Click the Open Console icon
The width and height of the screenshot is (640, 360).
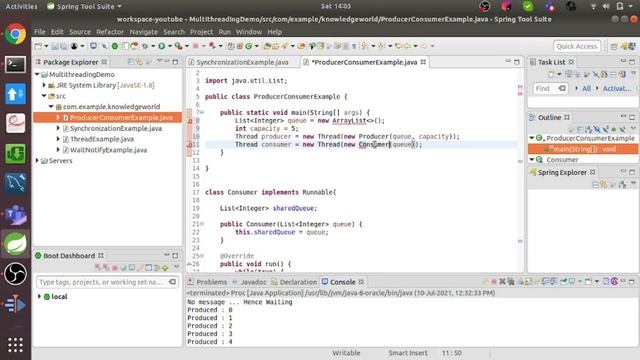pos(588,282)
